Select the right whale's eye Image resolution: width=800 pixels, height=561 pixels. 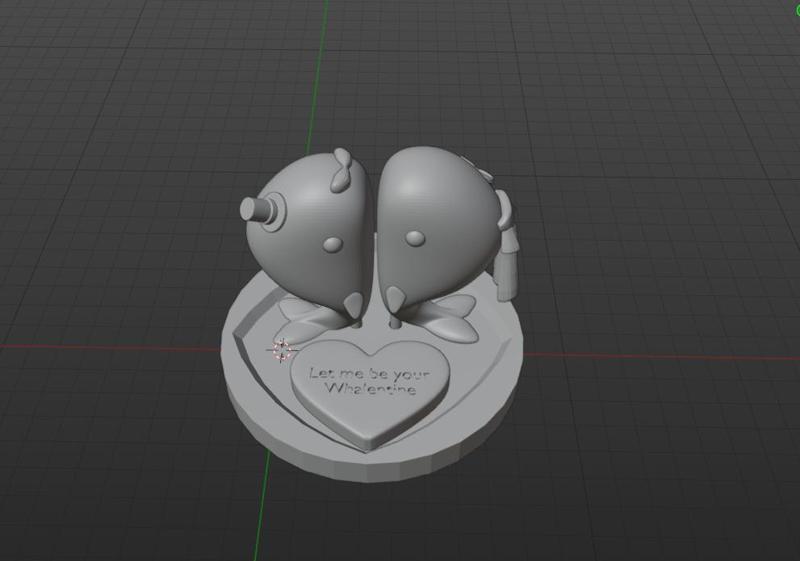415,238
